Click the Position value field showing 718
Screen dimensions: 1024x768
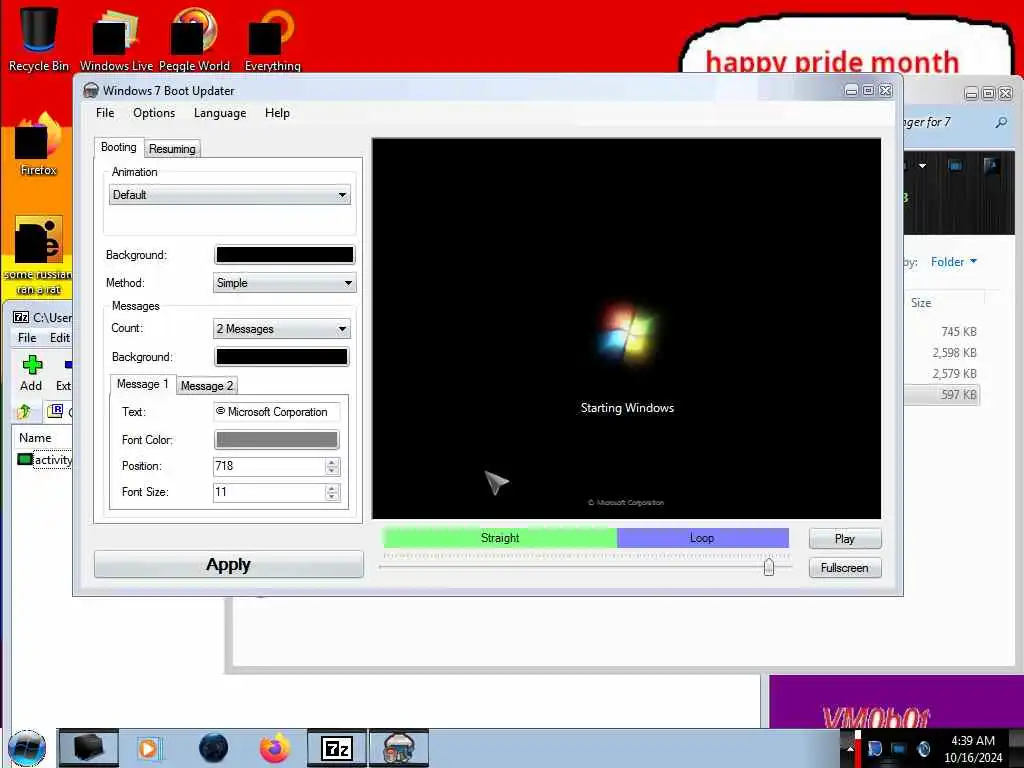tap(269, 466)
